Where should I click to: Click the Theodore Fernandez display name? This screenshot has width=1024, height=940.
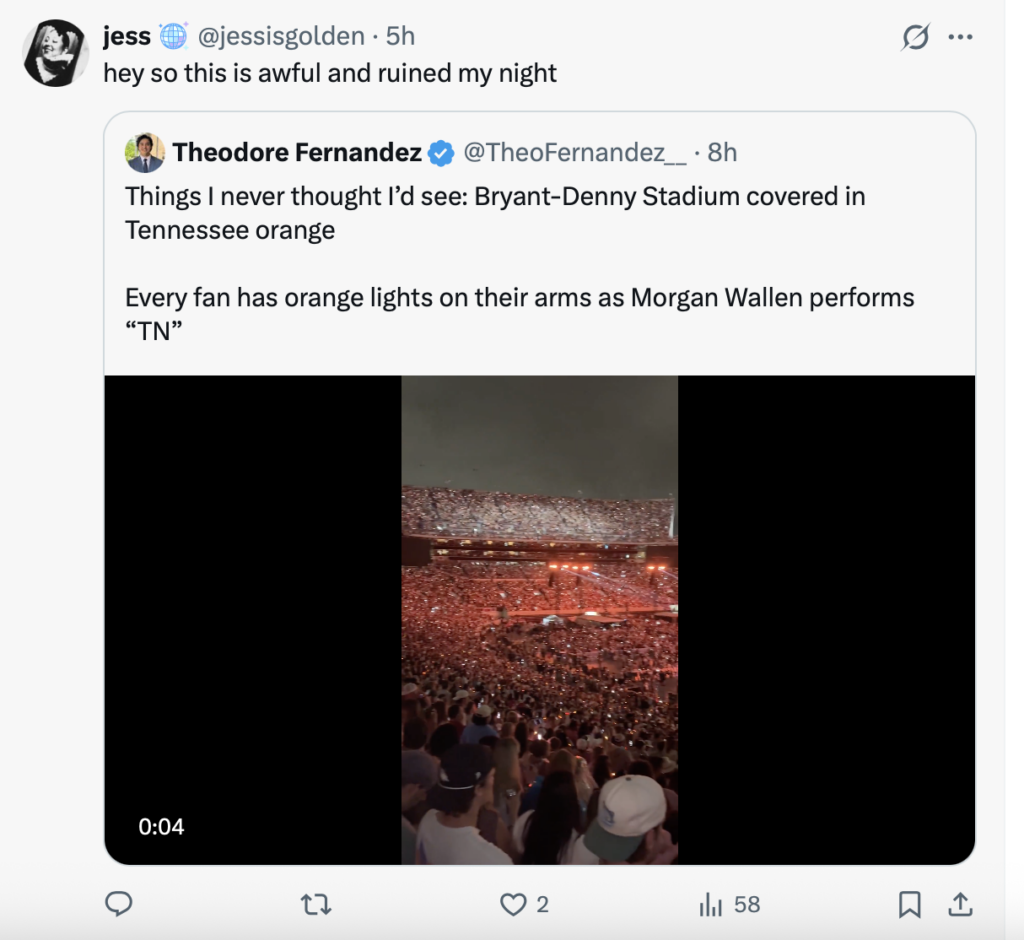(297, 153)
